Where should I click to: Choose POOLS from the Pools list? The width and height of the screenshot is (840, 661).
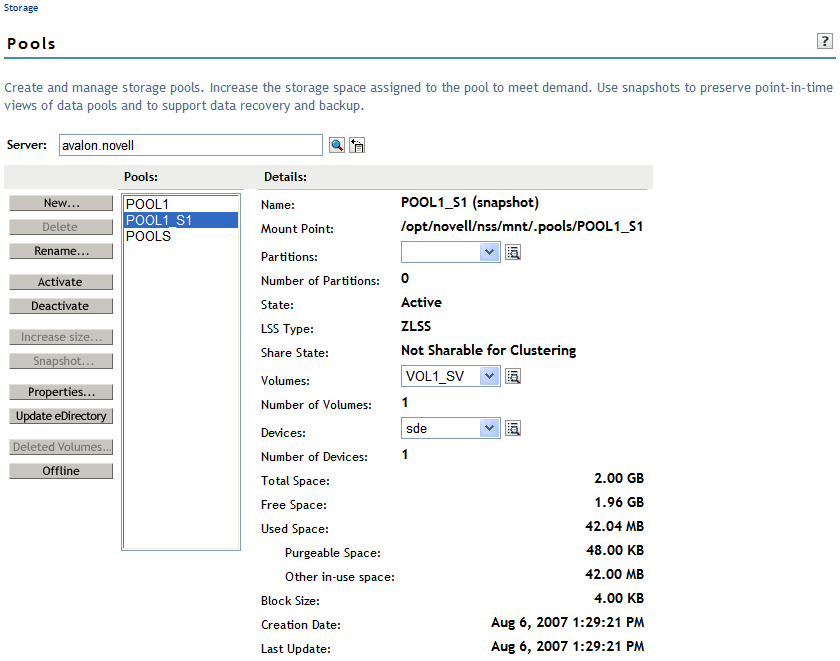148,236
